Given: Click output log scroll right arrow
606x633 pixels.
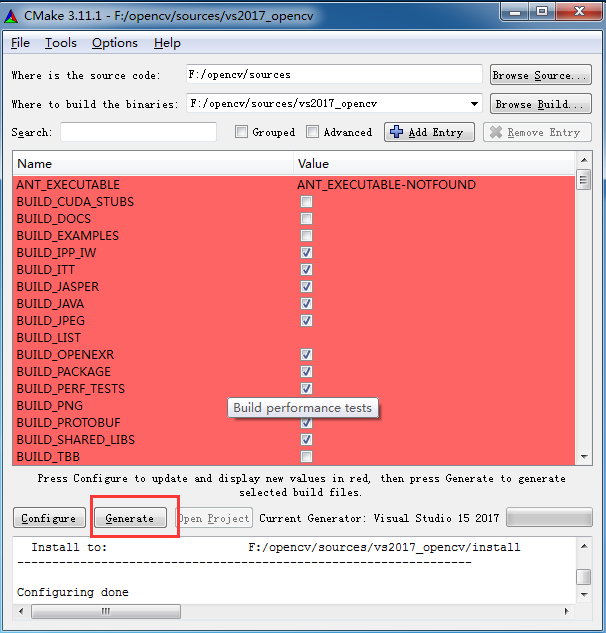Looking at the screenshot, I should pyautogui.click(x=566, y=611).
